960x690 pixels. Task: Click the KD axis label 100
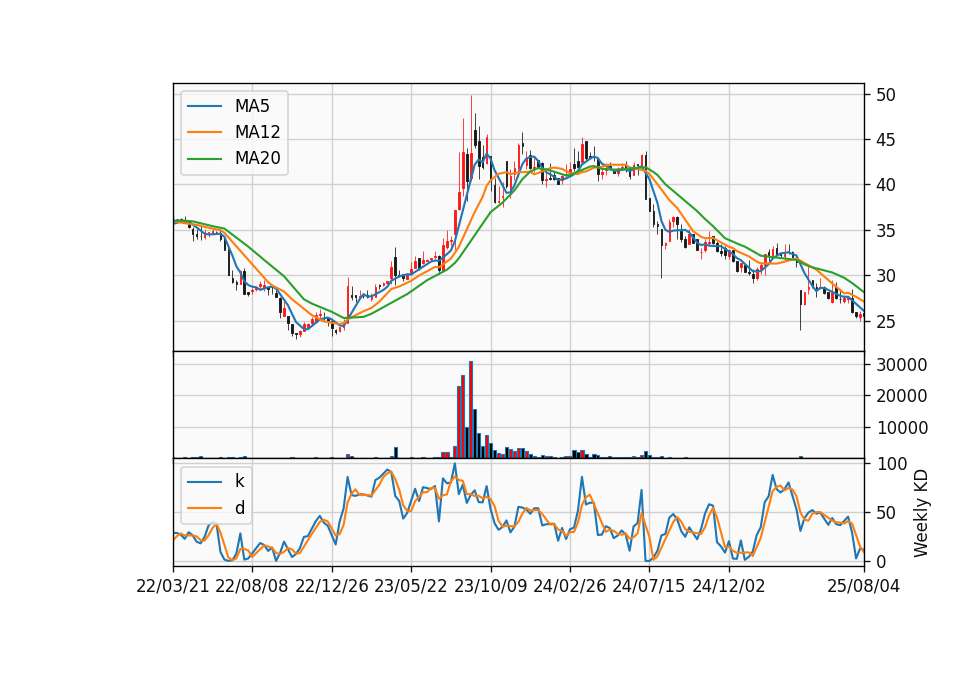point(891,464)
